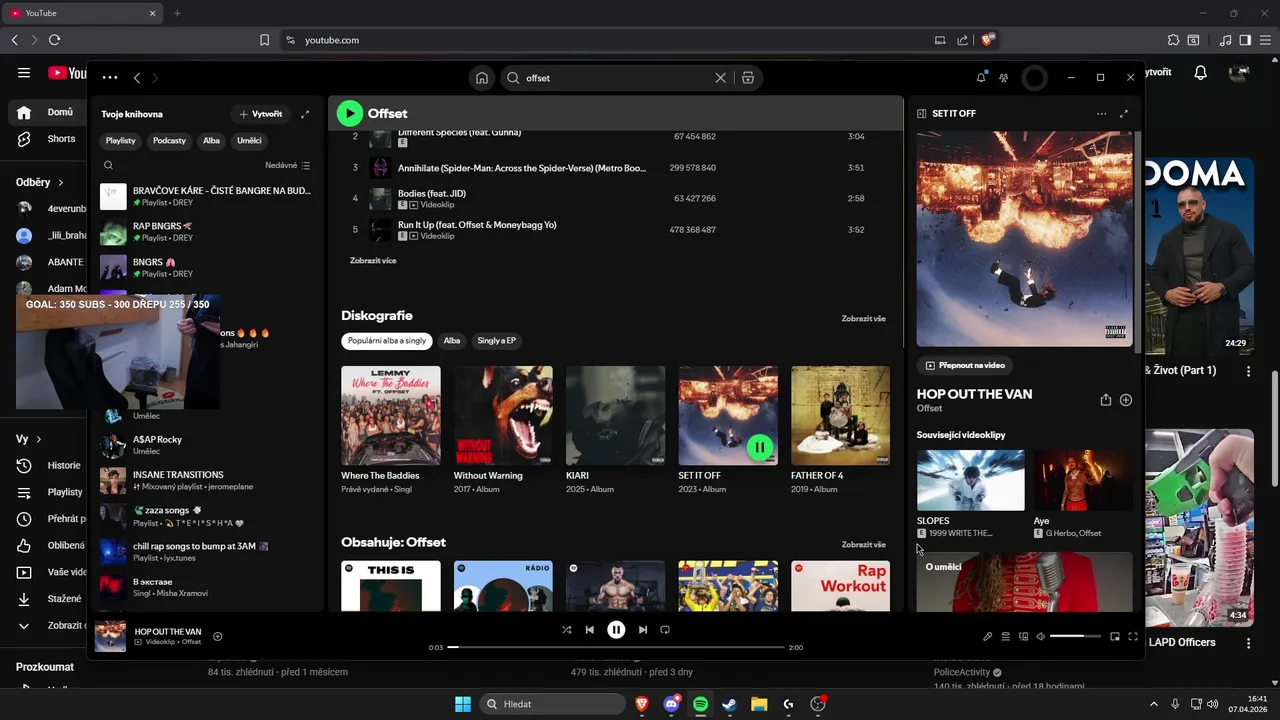Open the Spotify notifications bell

[981, 77]
